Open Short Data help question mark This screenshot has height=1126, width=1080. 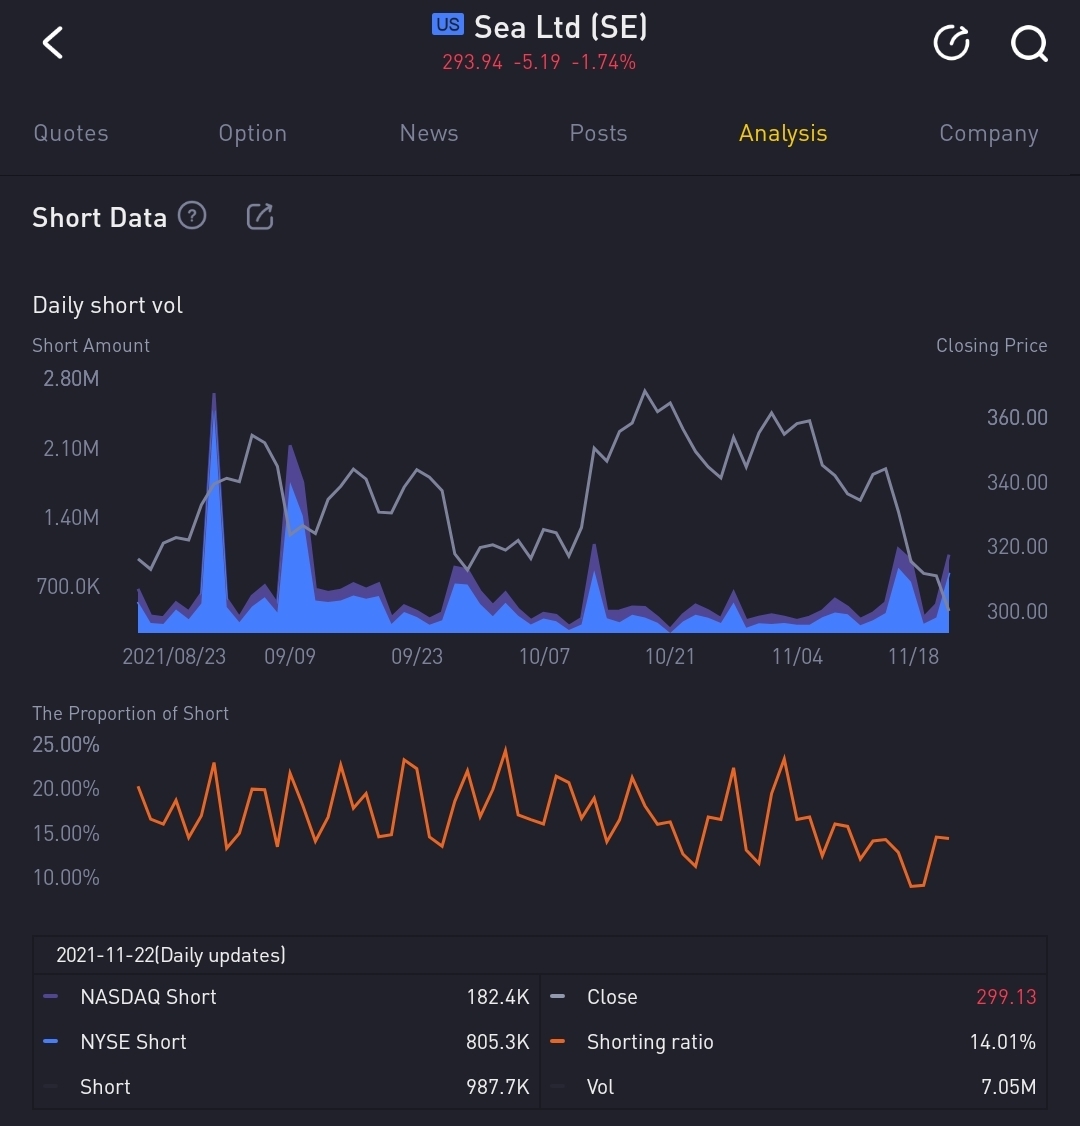(x=192, y=215)
